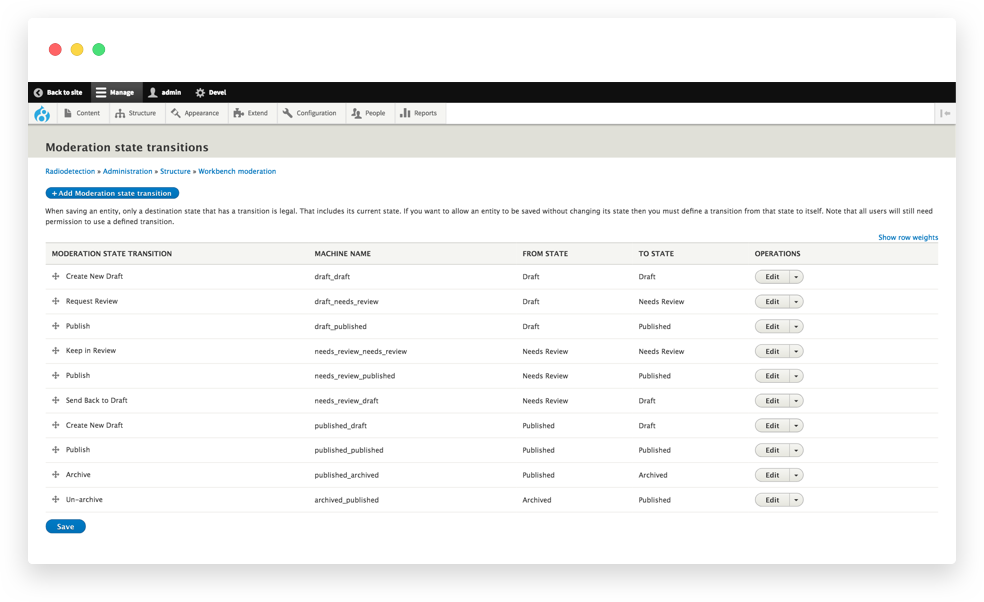Screen dimensions: 984x602
Task: Open operations arrow for archived_published row
Action: pos(796,500)
